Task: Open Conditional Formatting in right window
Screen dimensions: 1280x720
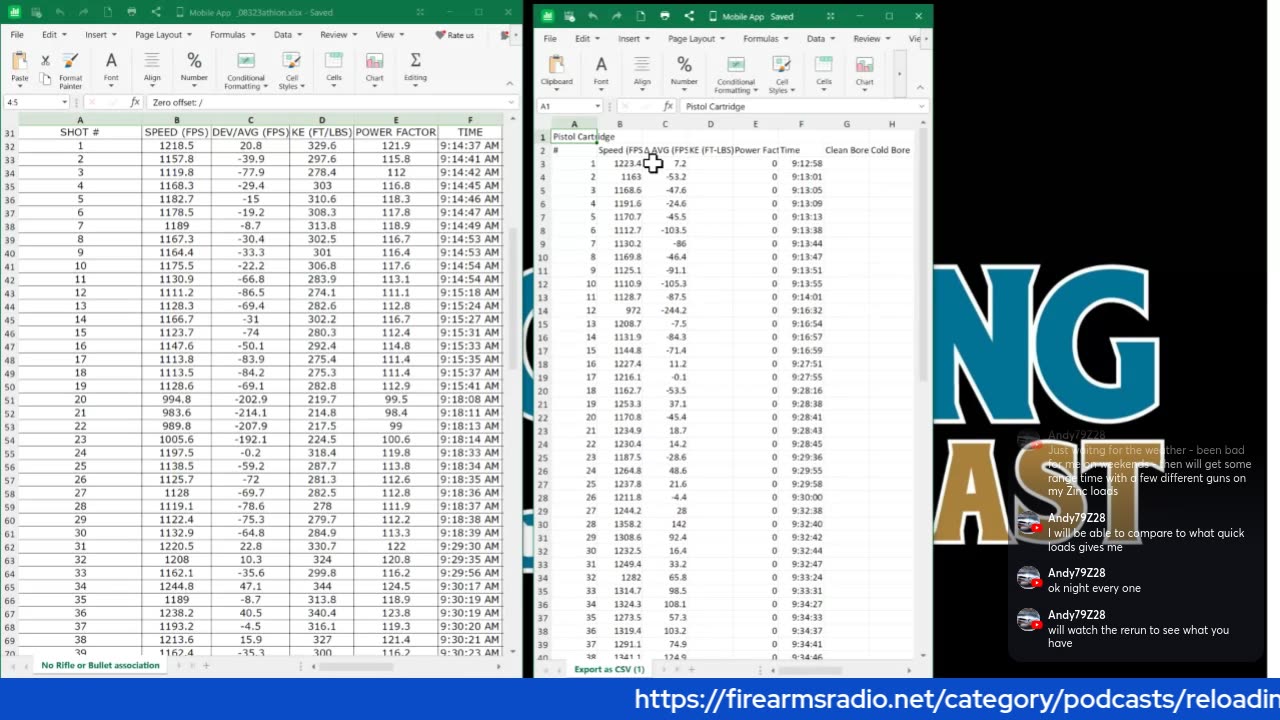Action: [735, 74]
